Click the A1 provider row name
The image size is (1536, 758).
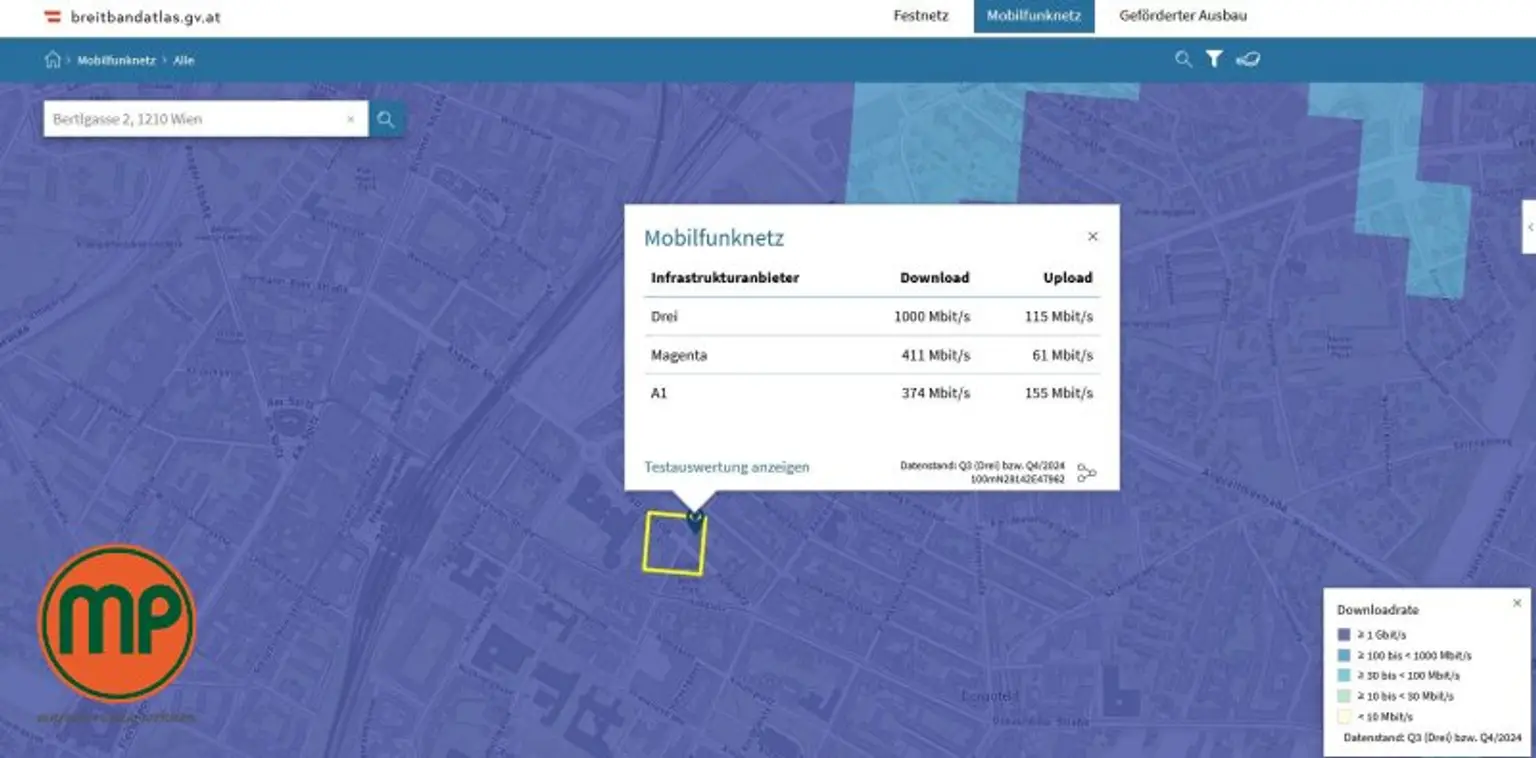(x=659, y=393)
